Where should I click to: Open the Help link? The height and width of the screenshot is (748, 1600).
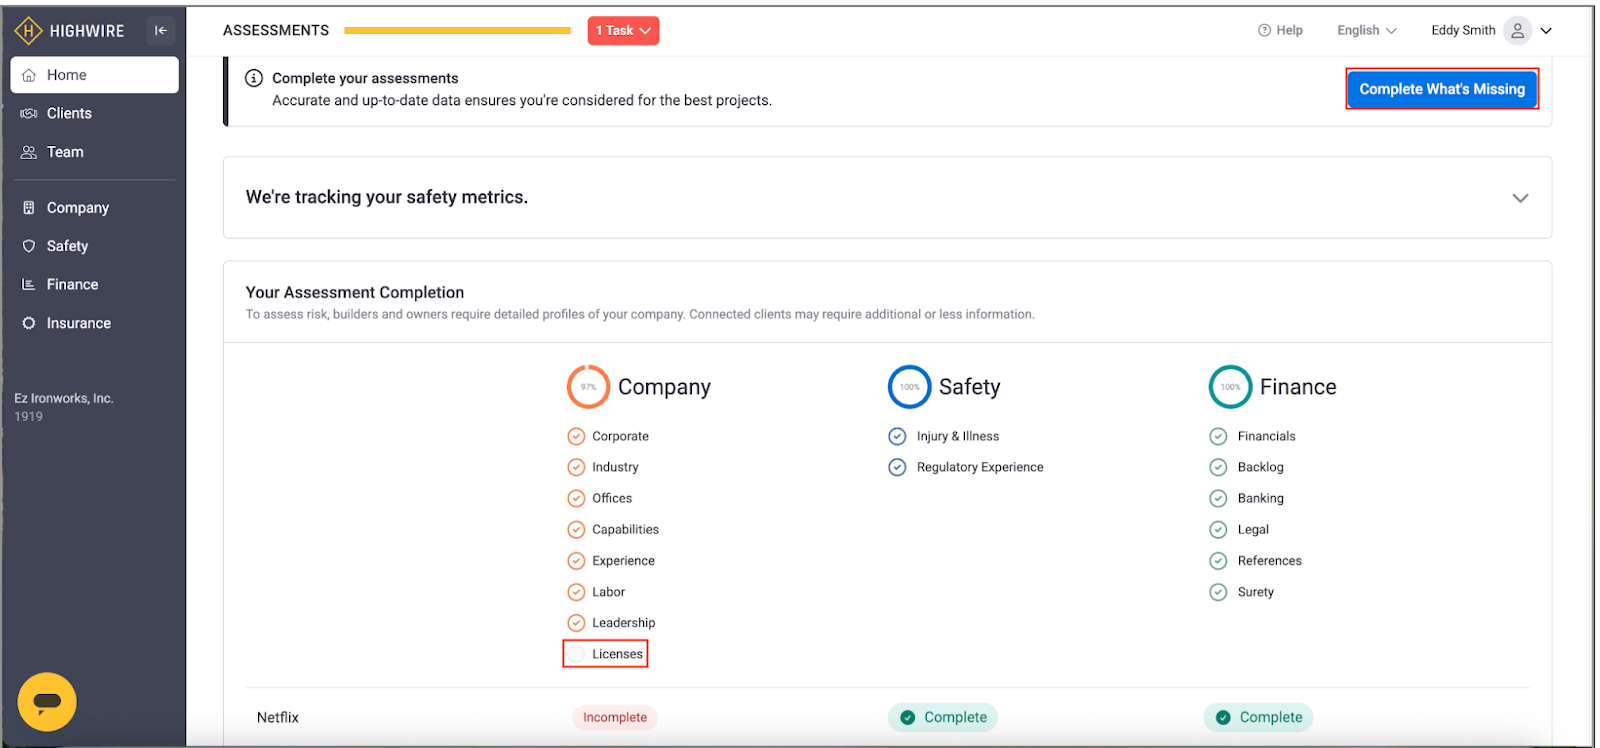coord(1280,31)
